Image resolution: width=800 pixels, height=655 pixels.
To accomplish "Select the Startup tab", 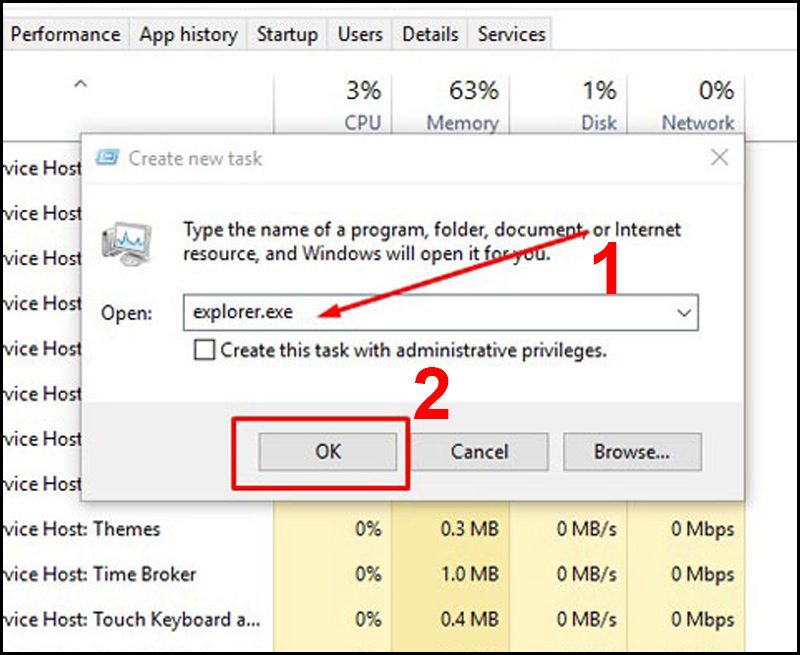I will [x=286, y=34].
